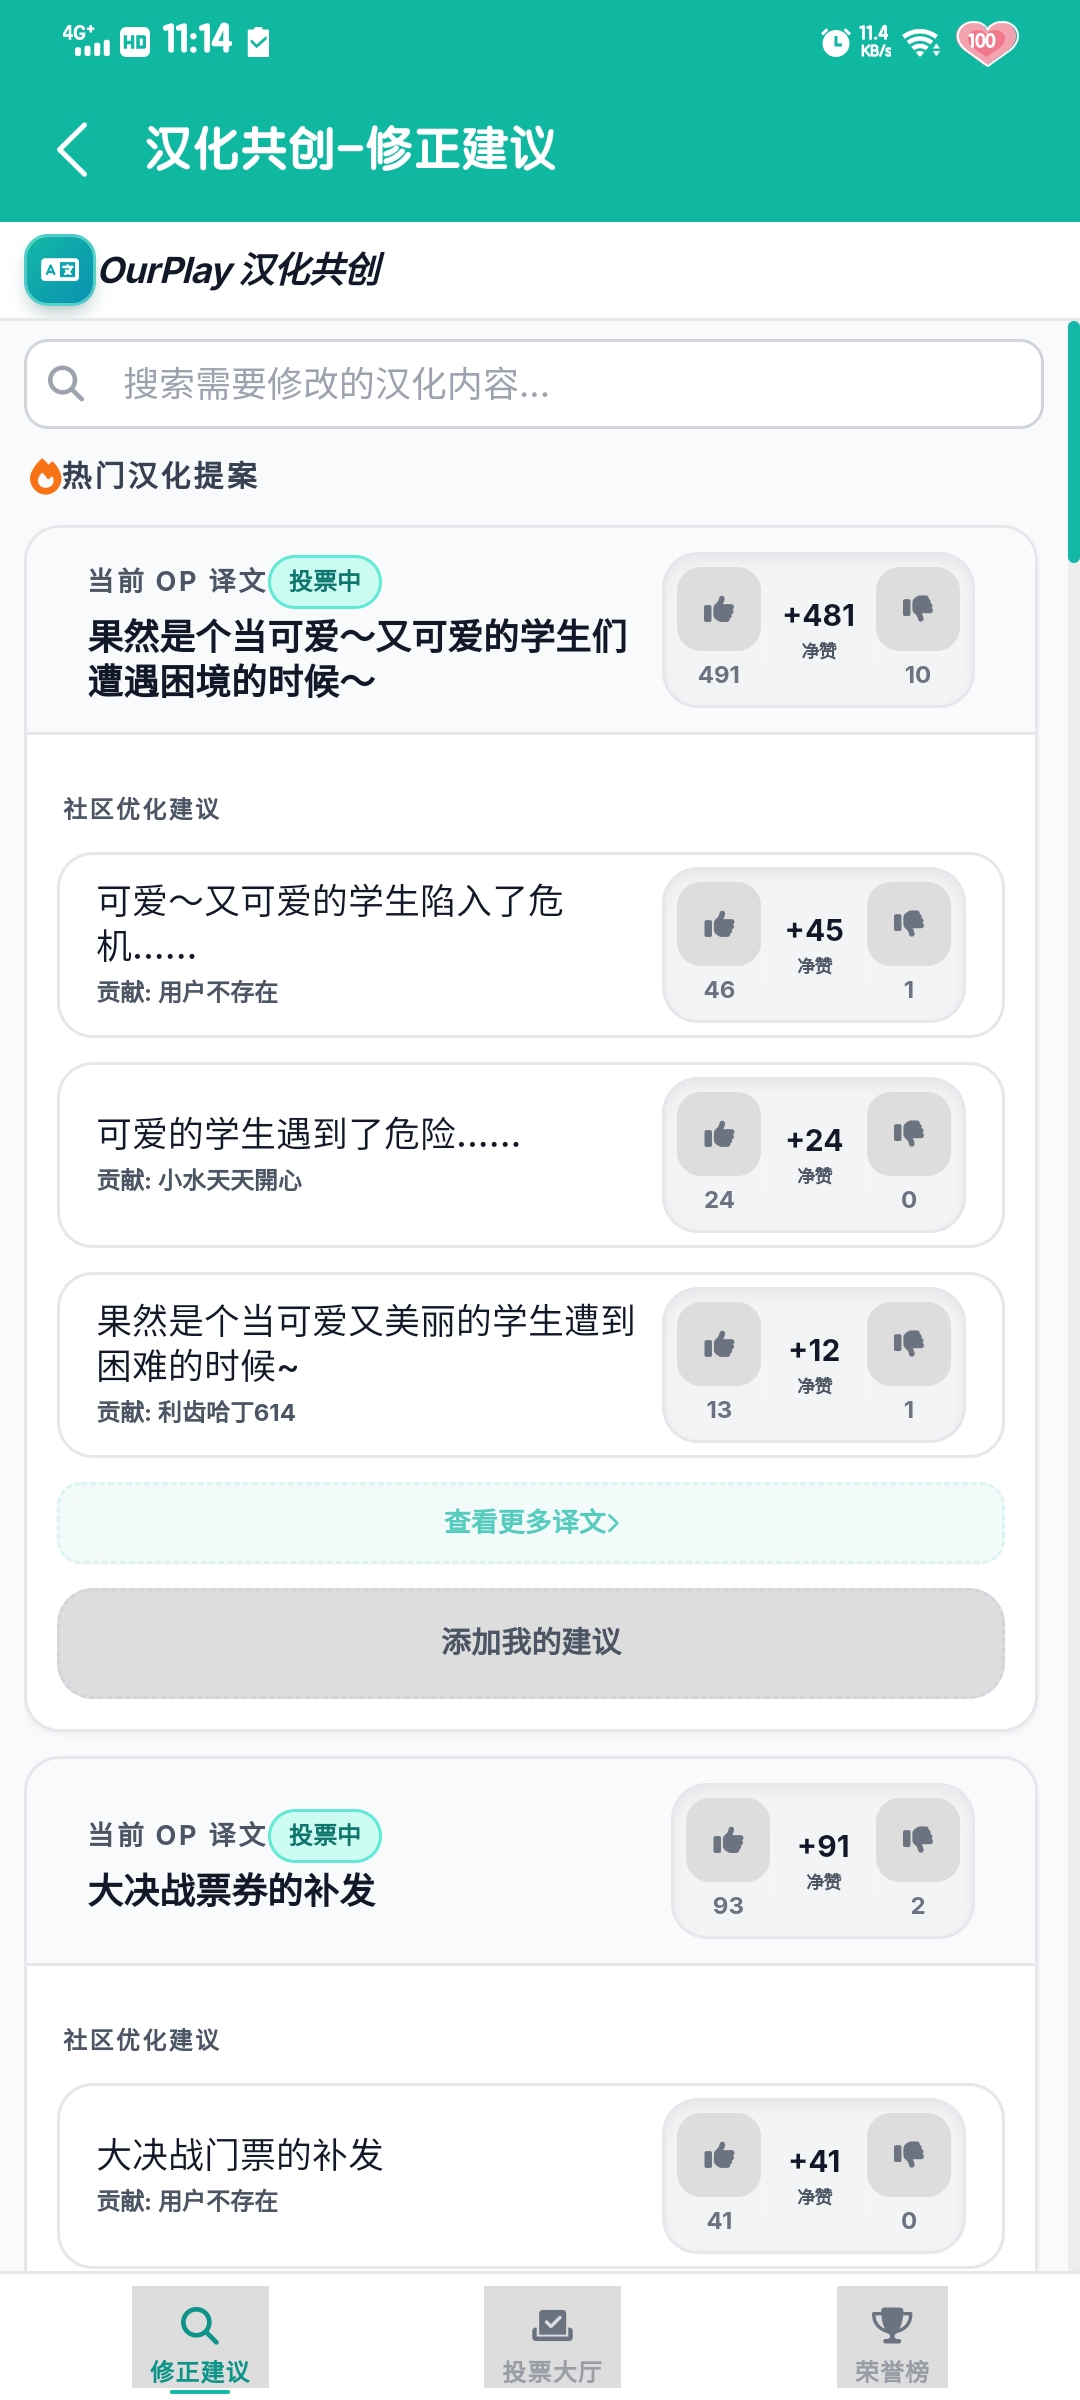Tap the search magnifier icon
This screenshot has height=2400, width=1080.
[66, 383]
